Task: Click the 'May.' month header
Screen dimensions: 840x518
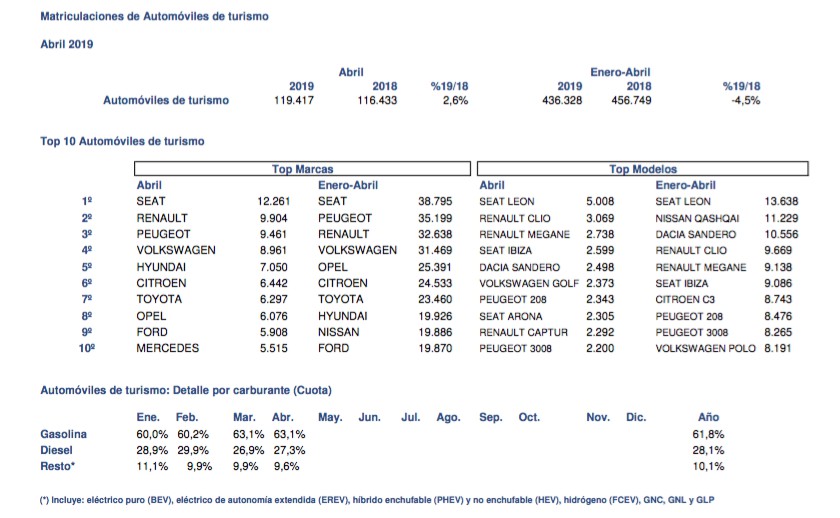Action: tap(330, 417)
